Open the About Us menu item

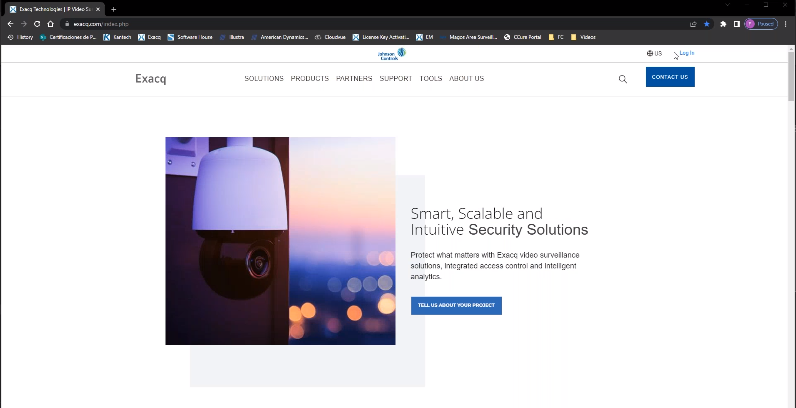click(x=466, y=78)
